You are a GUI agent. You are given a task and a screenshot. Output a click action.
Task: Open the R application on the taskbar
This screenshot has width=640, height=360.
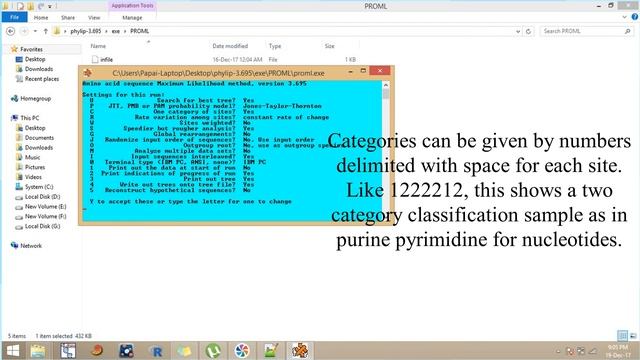click(156, 351)
